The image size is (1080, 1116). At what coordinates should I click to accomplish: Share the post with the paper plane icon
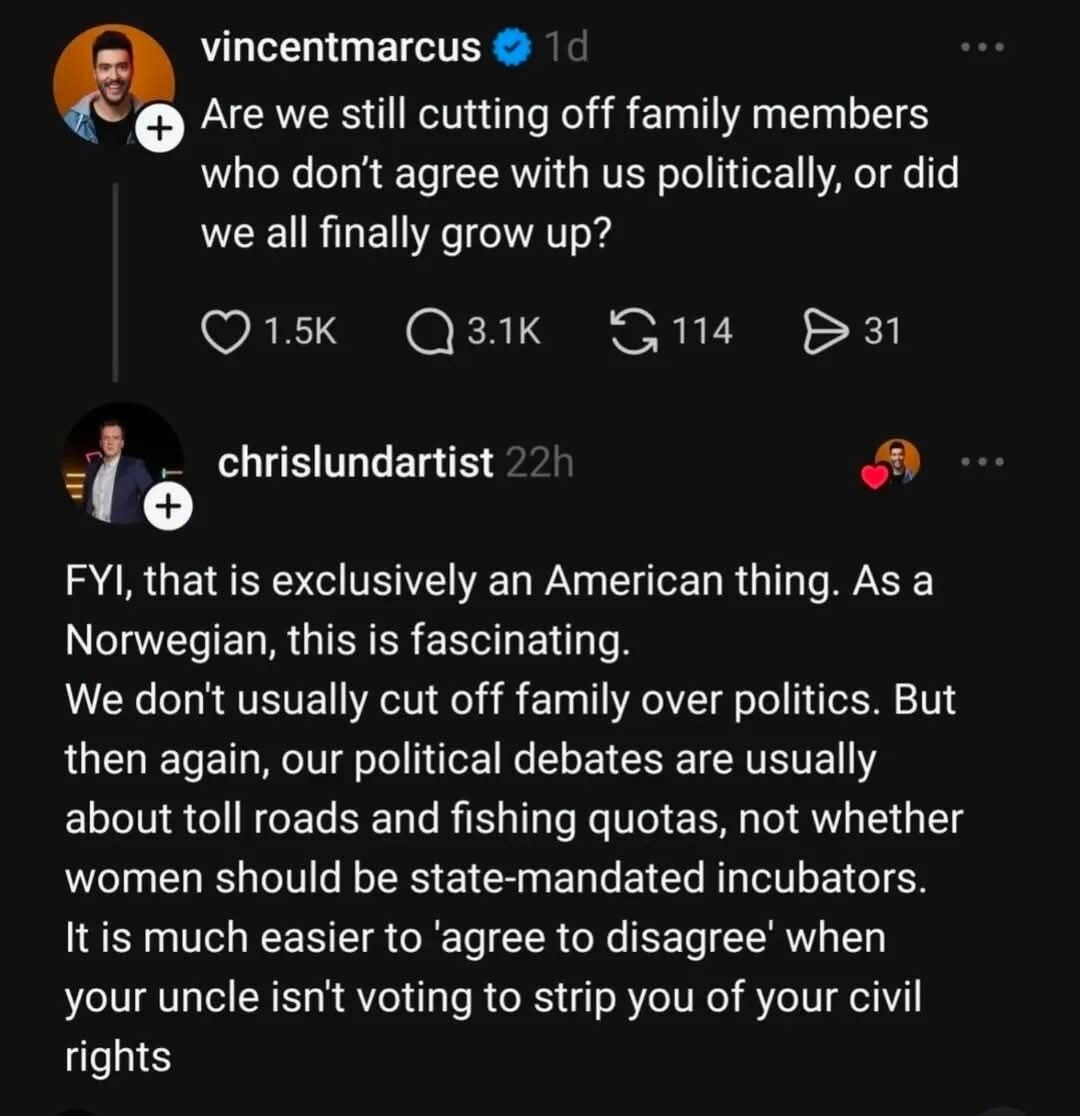826,331
